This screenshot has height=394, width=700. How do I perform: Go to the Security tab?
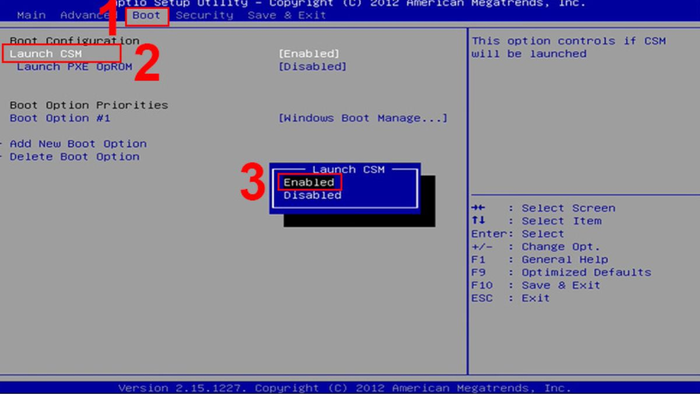click(204, 15)
